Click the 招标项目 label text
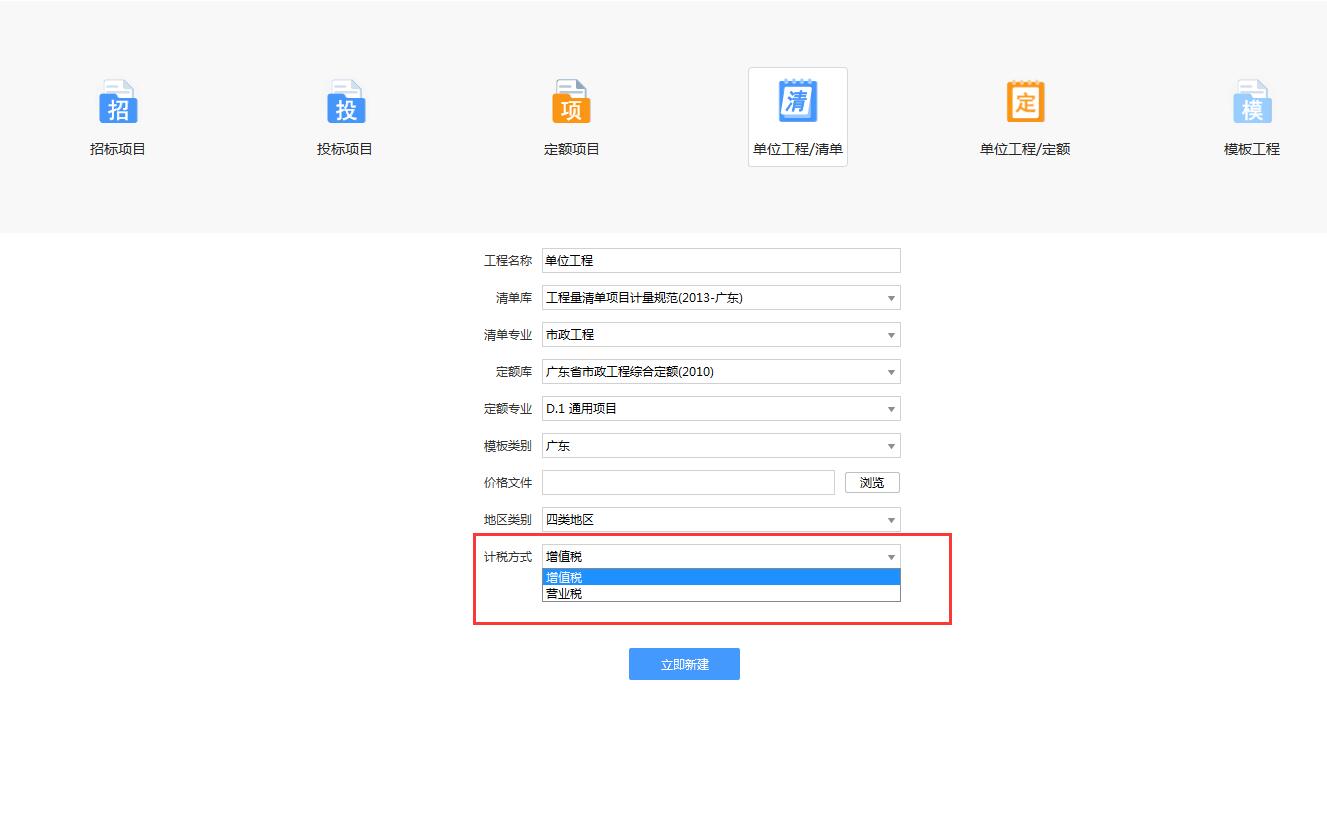Image resolution: width=1327 pixels, height=821 pixels. (118, 149)
